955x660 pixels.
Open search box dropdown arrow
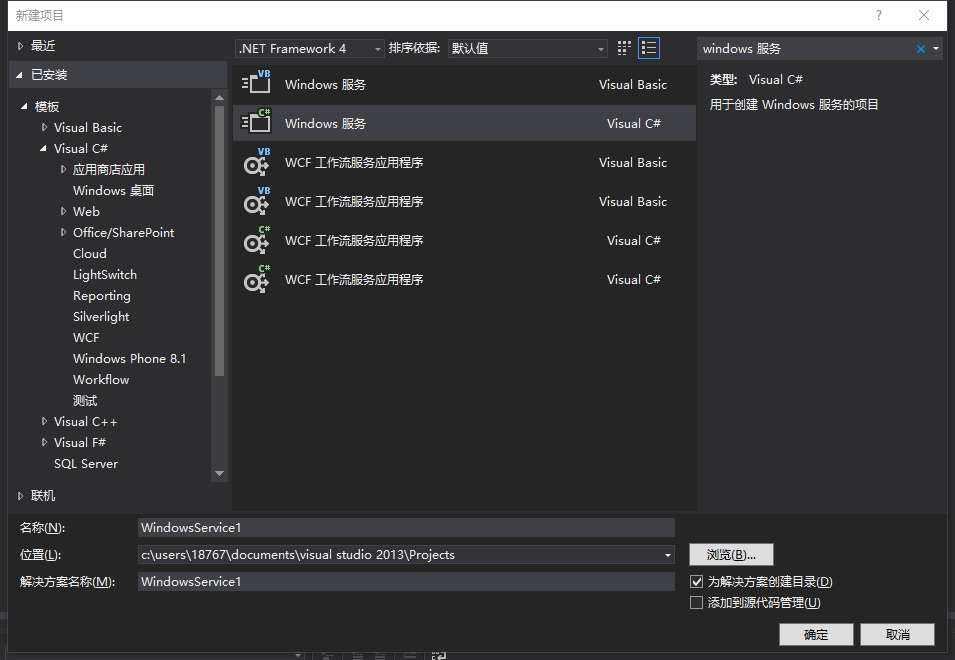click(x=936, y=49)
